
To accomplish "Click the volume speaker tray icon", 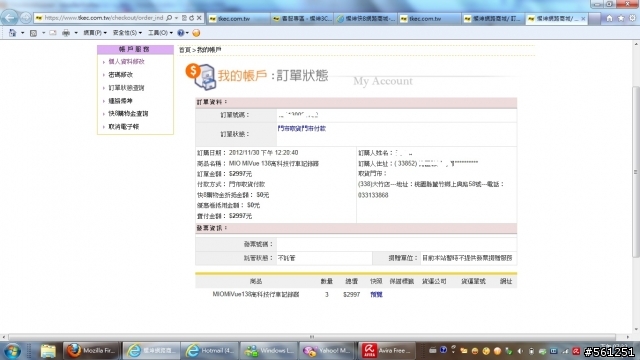I will 520,351.
